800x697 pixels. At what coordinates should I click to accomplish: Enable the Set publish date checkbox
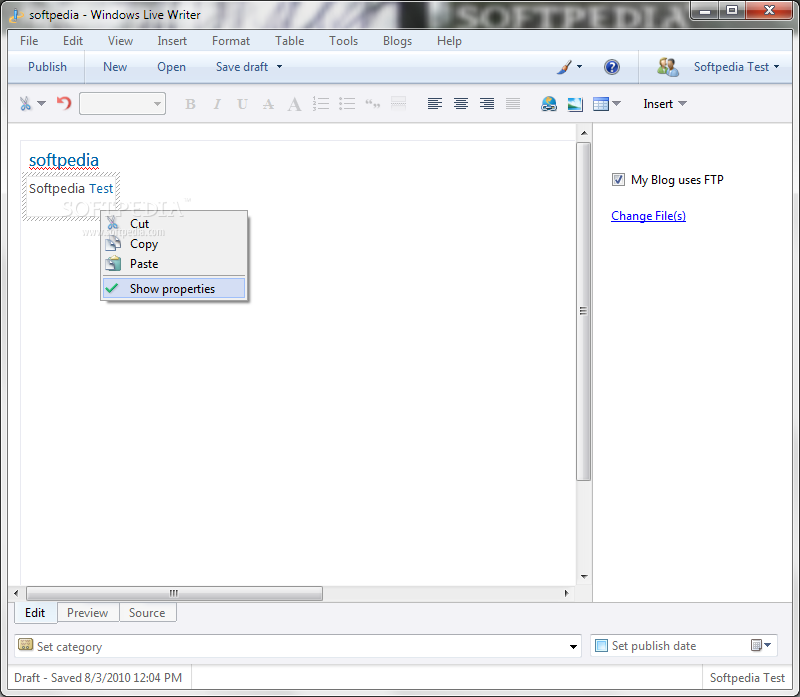(602, 645)
